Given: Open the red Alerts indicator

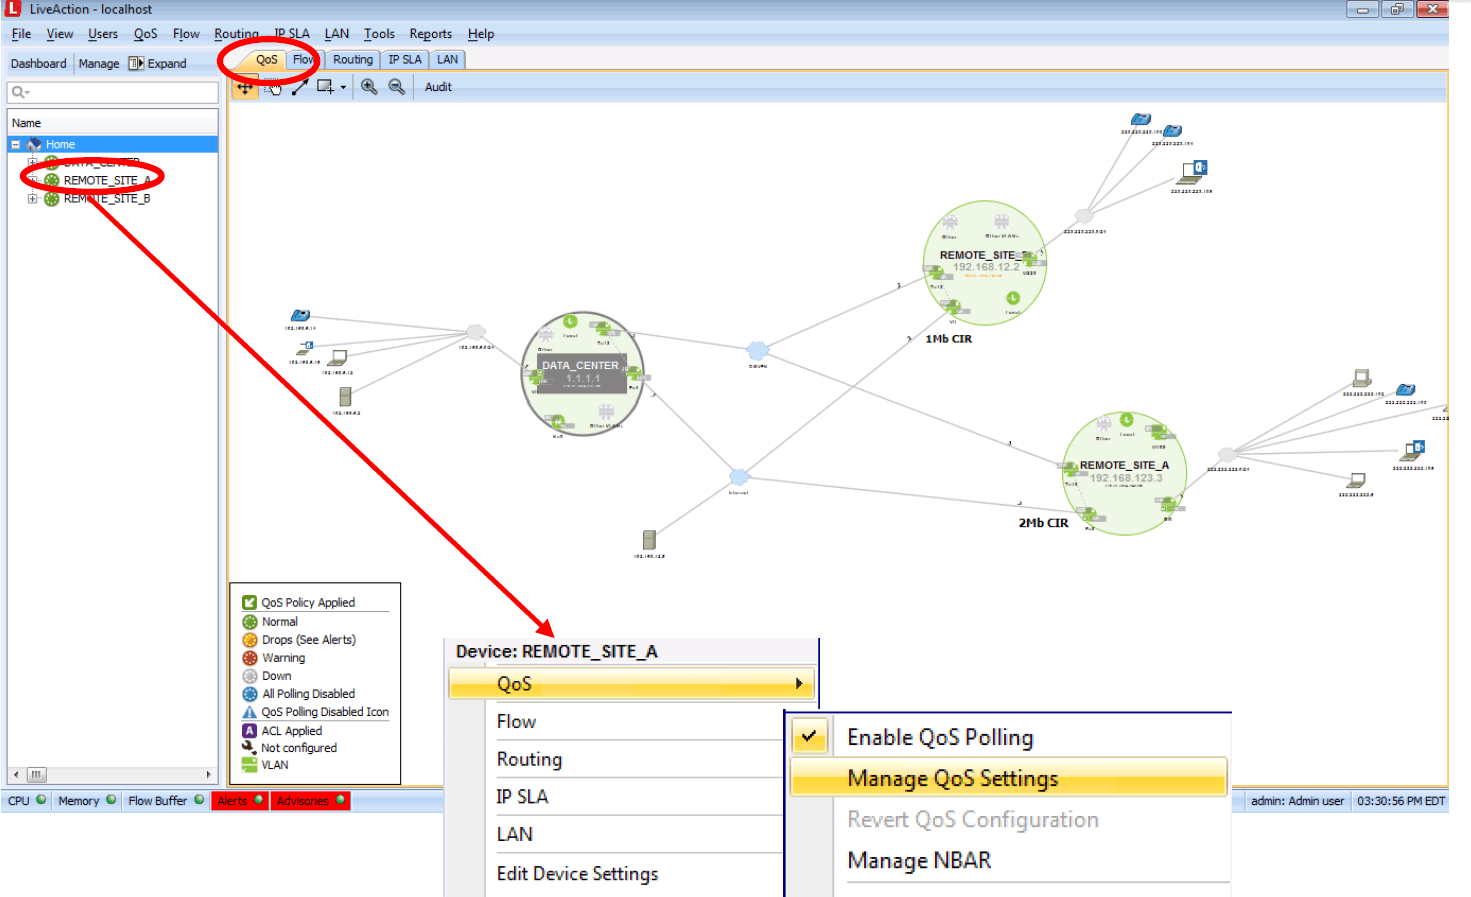Looking at the screenshot, I should coord(240,801).
